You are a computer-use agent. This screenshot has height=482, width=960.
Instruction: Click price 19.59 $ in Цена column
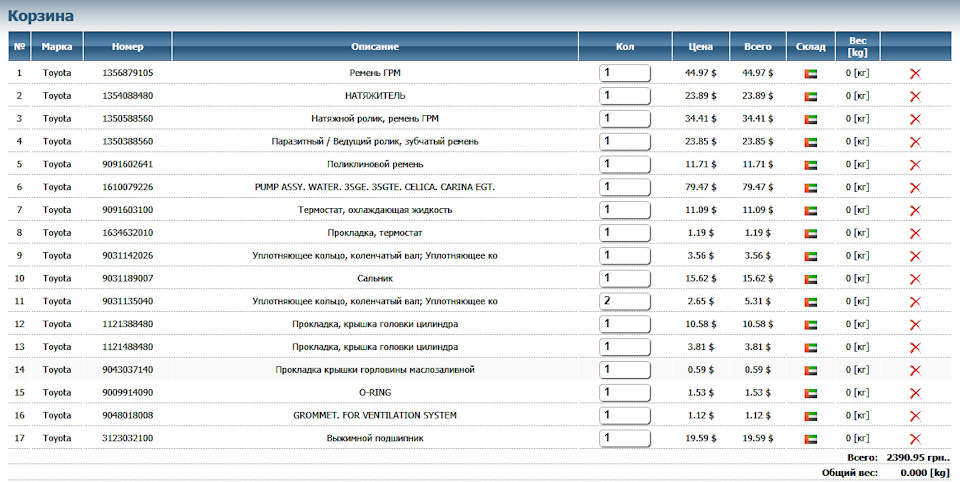[700, 439]
